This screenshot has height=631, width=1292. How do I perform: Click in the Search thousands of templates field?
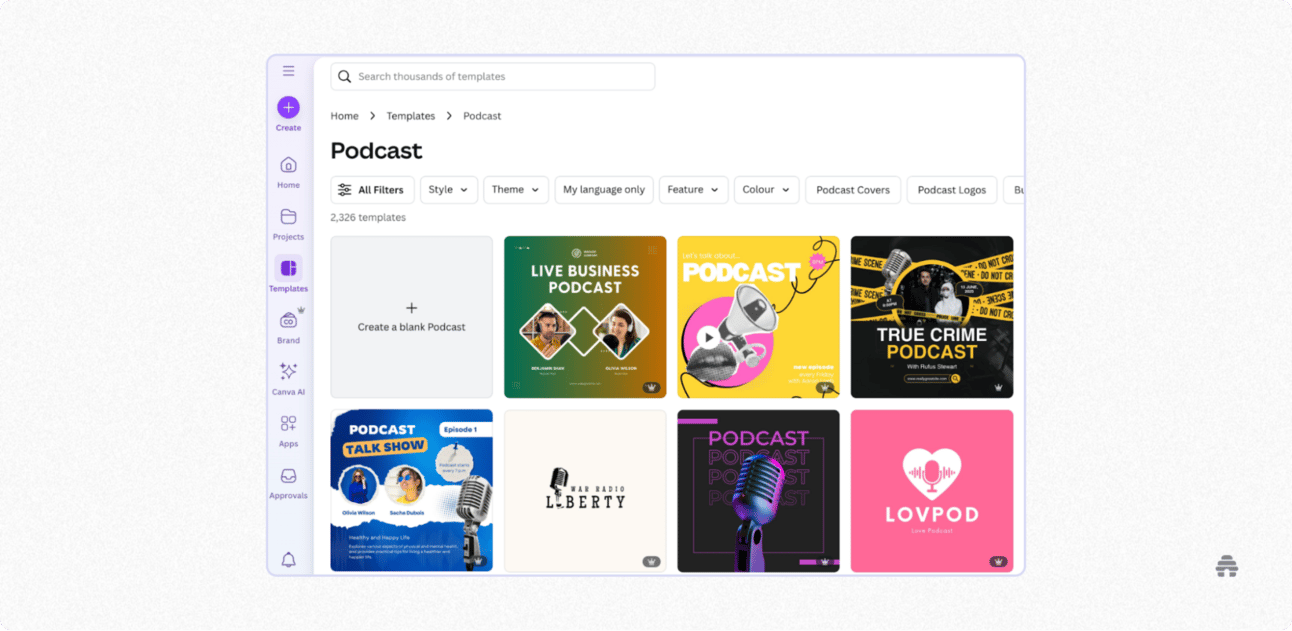coord(493,77)
